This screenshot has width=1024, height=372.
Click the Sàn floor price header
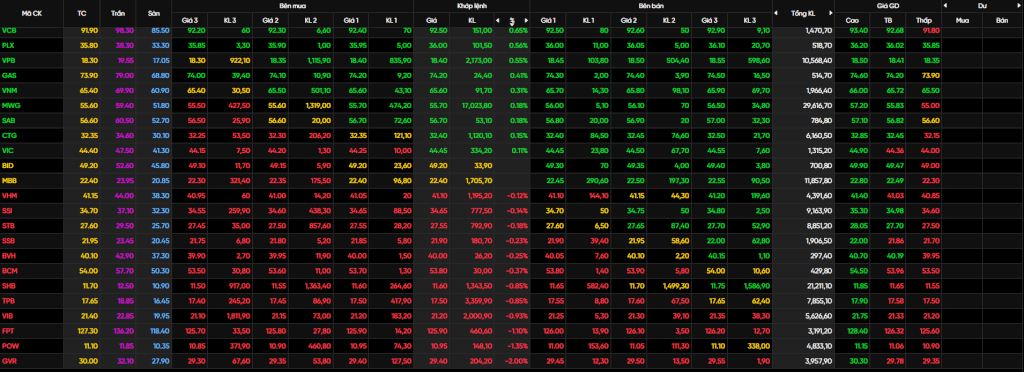tap(154, 12)
